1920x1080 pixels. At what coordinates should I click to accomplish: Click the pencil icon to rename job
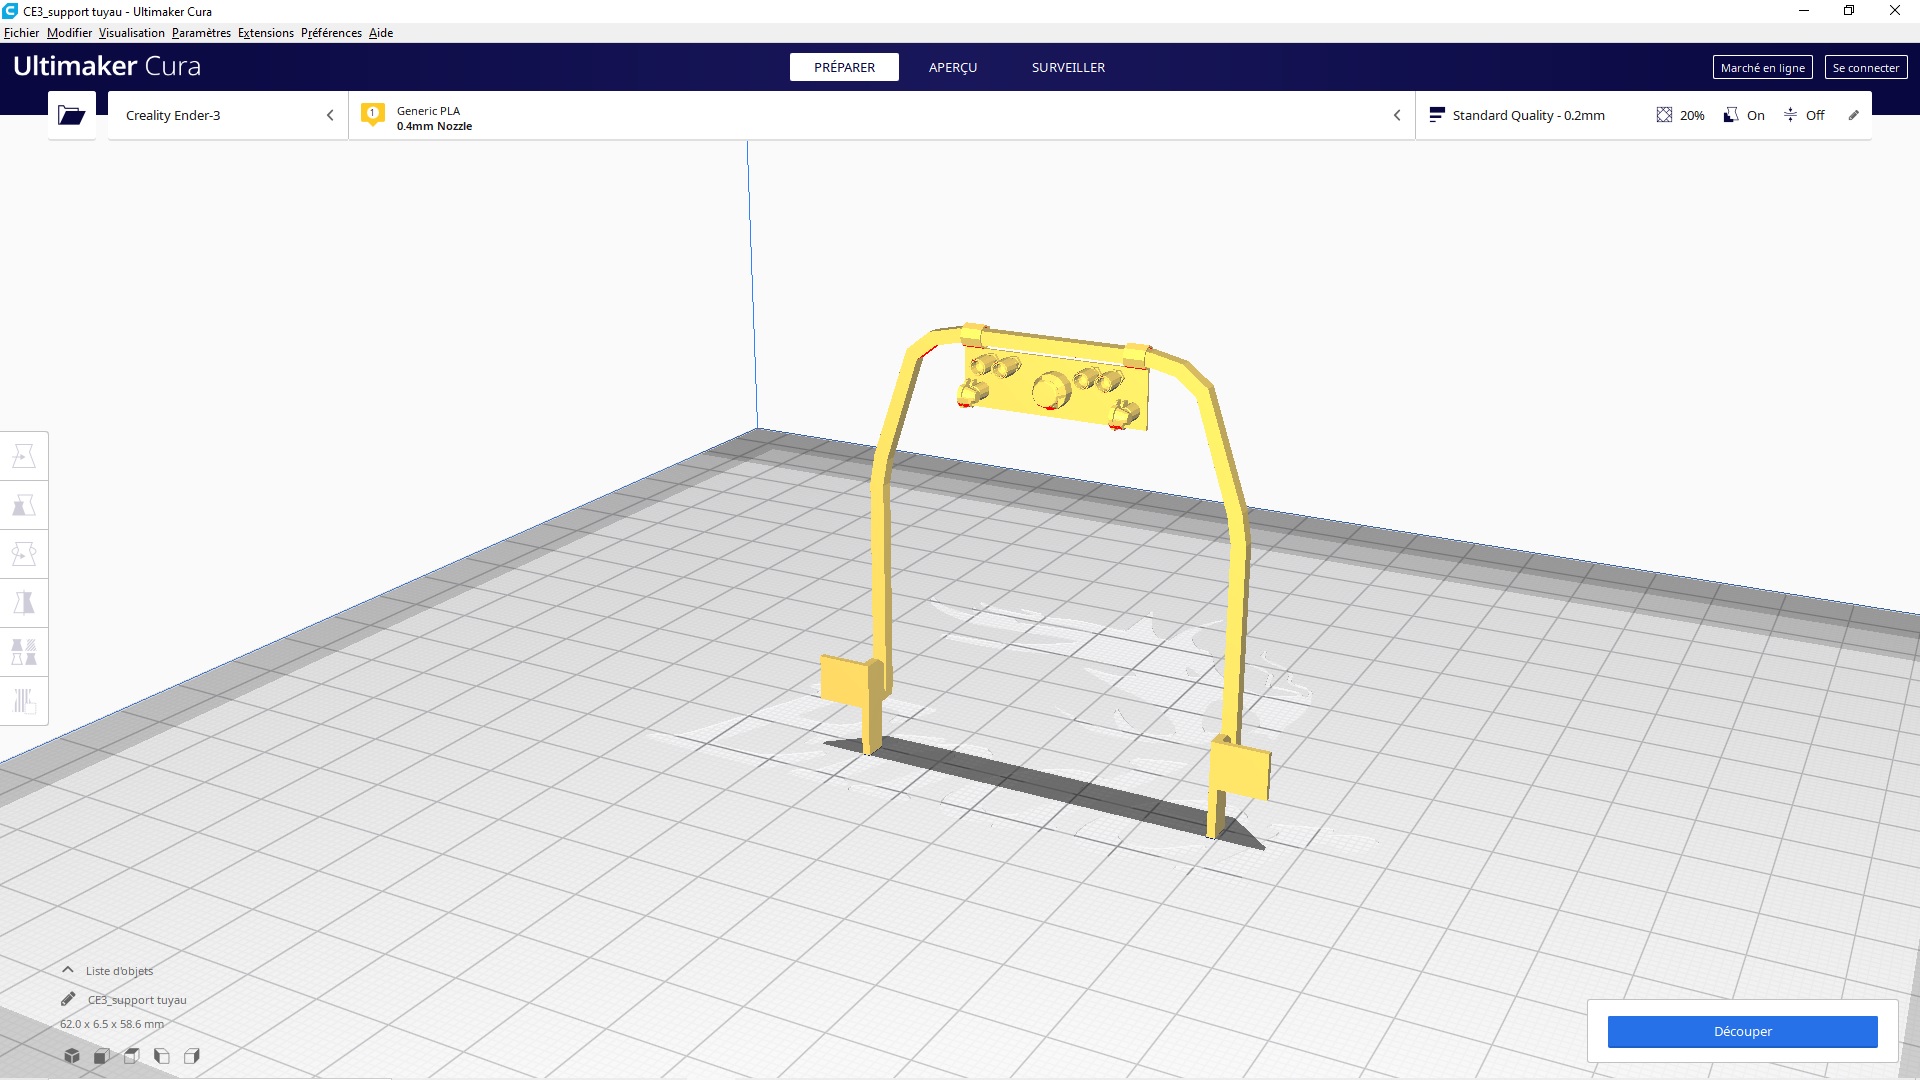68,999
